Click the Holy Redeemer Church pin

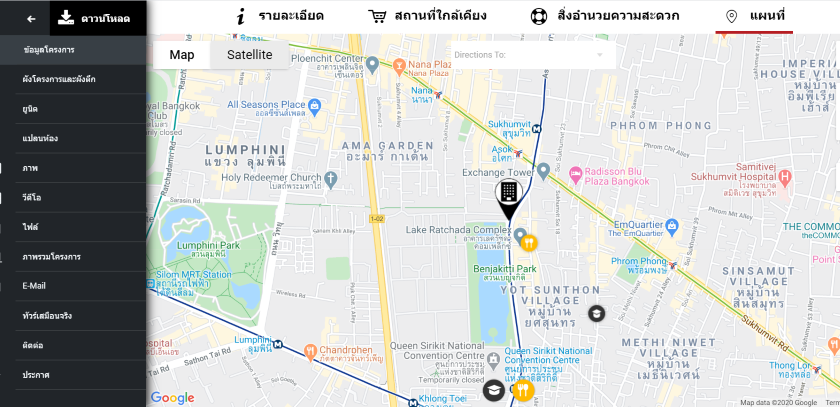(331, 179)
